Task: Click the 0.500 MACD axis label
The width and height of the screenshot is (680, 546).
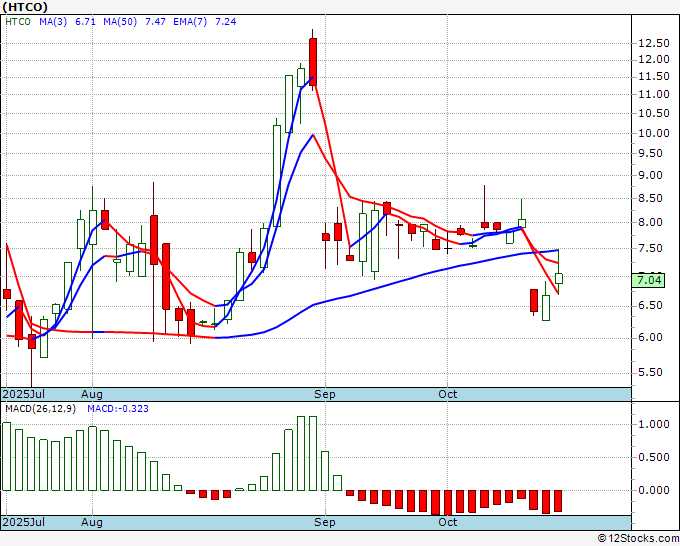Action: [x=654, y=458]
